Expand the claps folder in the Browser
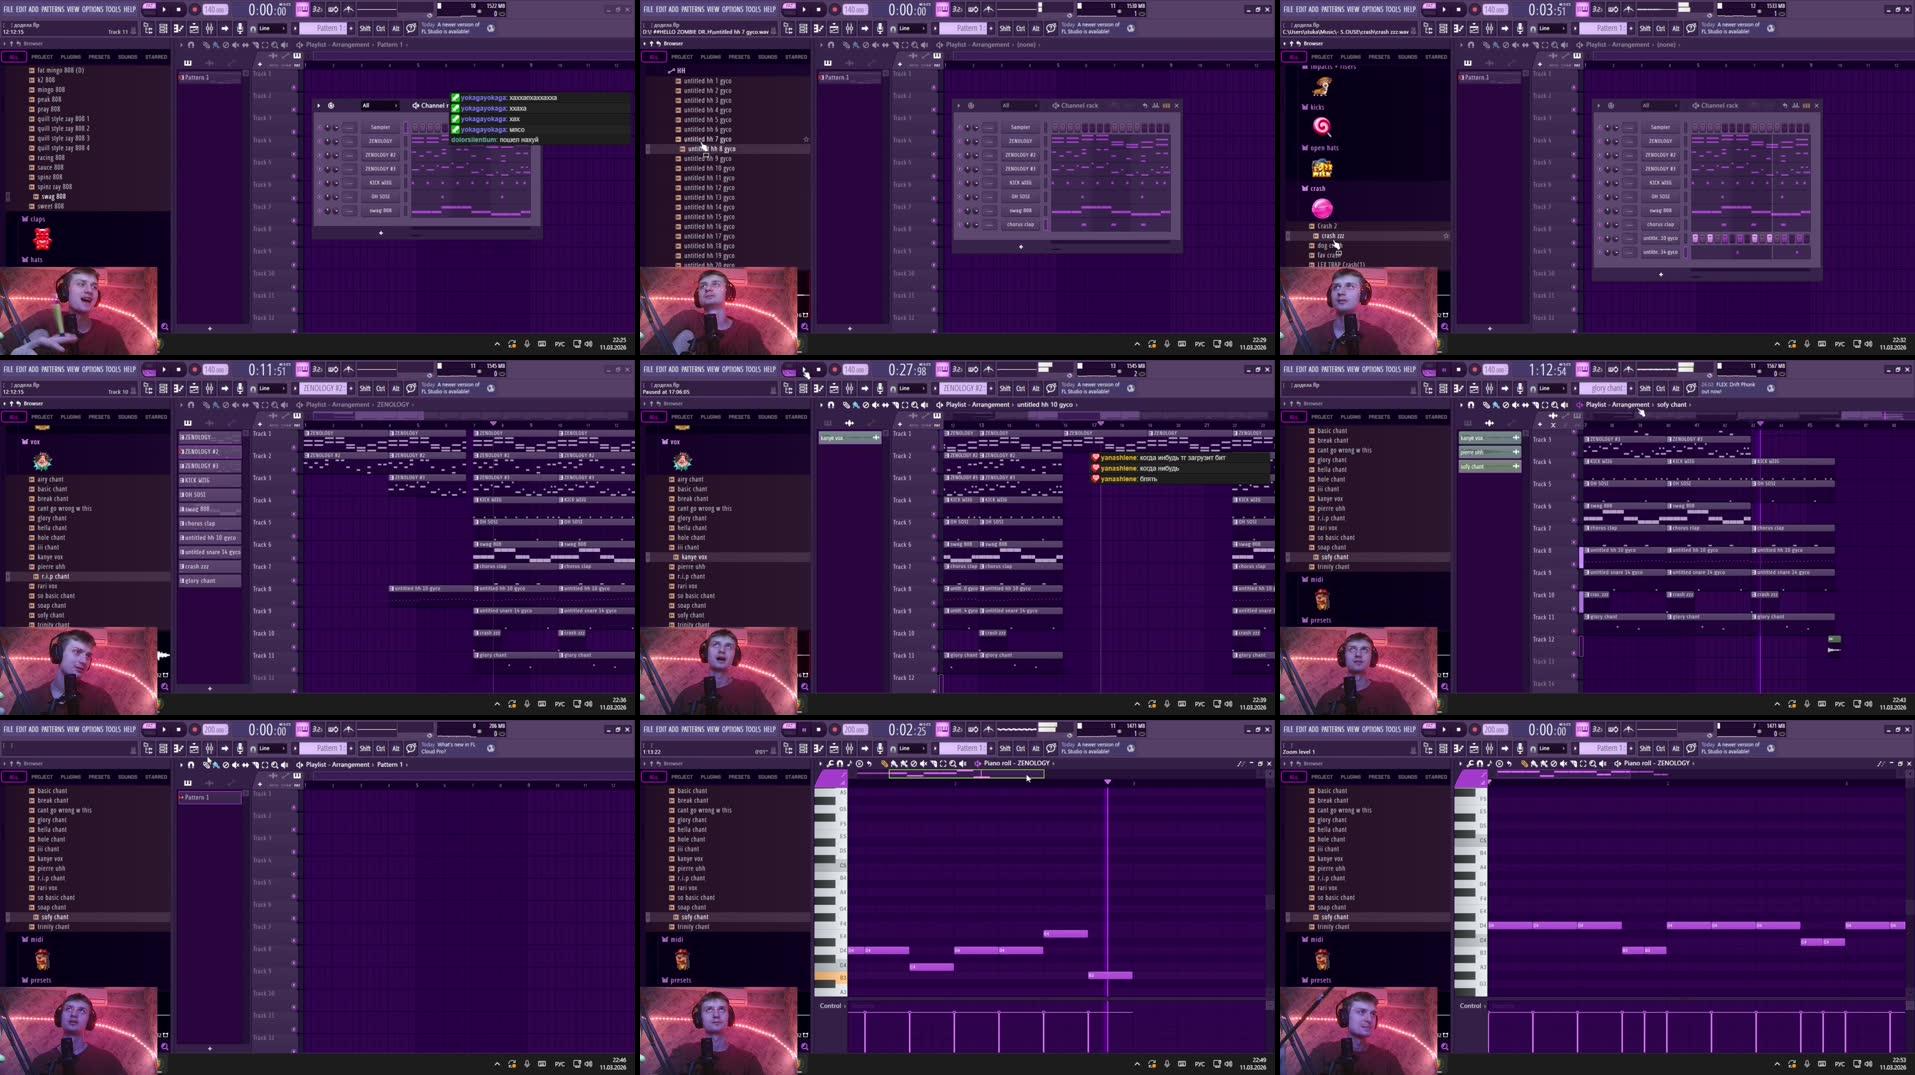This screenshot has height=1075, width=1915. 35,218
